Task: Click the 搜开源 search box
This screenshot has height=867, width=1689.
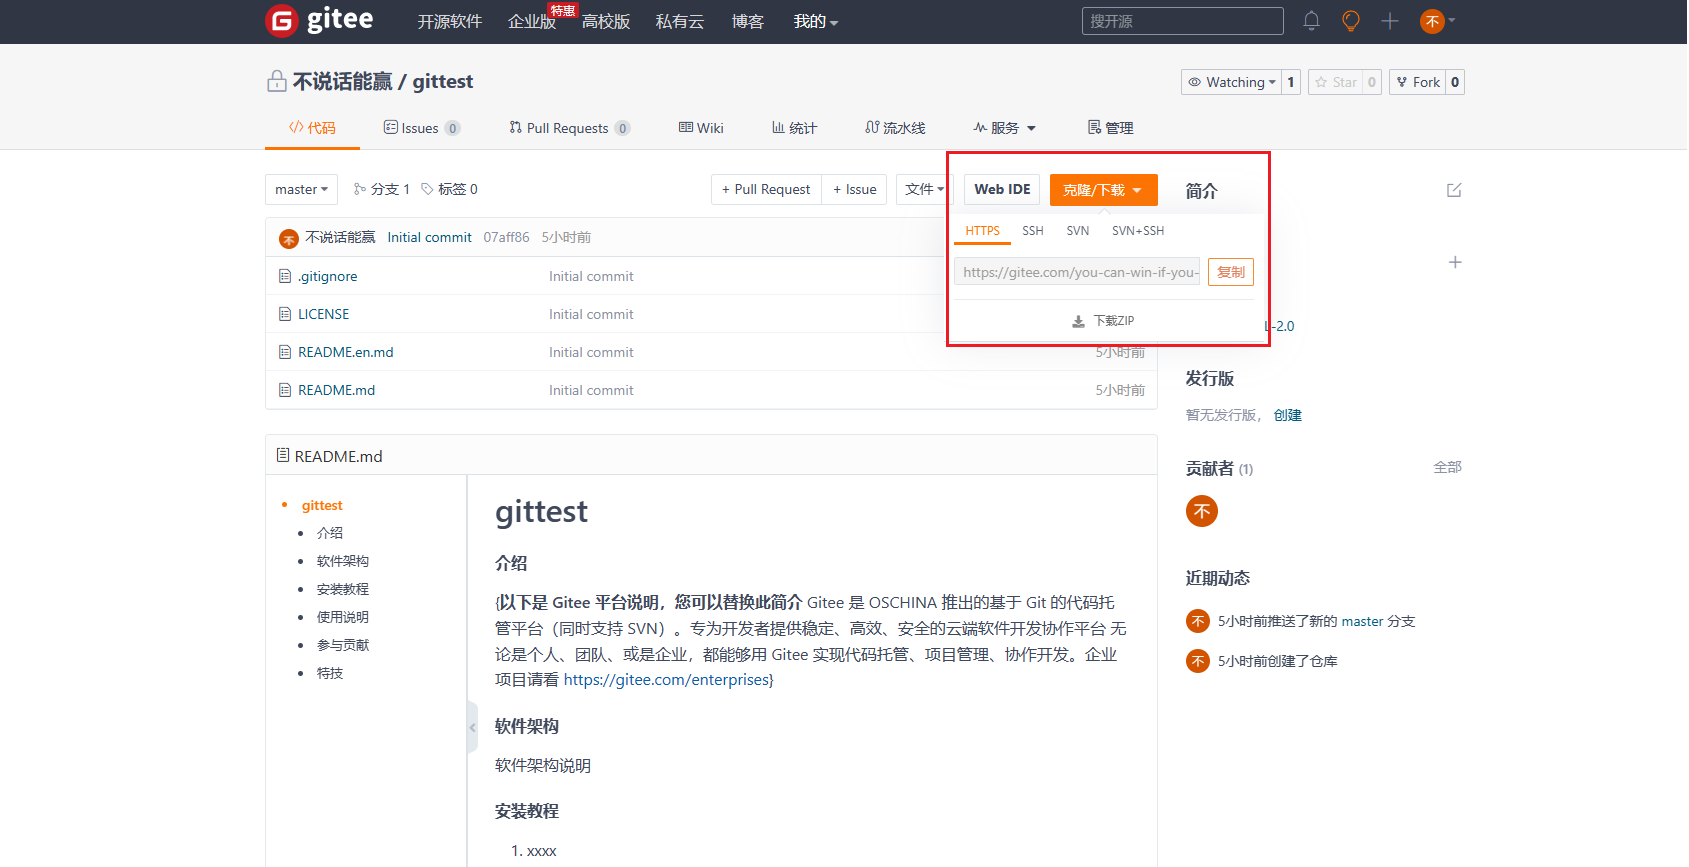Action: (1182, 21)
